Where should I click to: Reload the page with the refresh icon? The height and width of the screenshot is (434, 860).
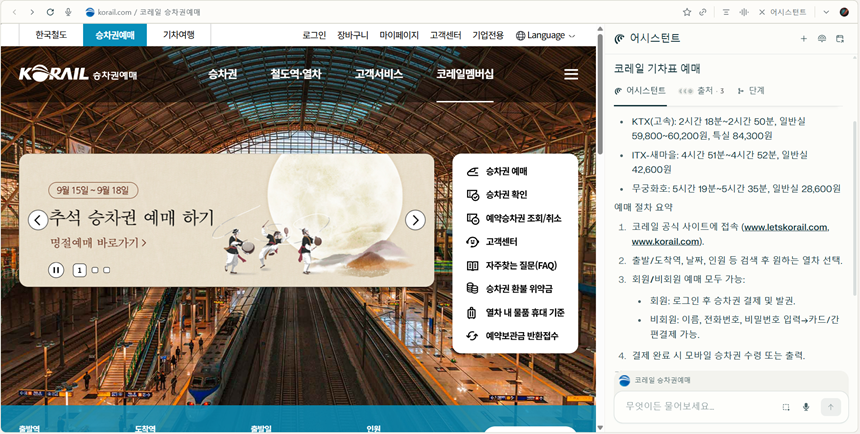tap(50, 12)
